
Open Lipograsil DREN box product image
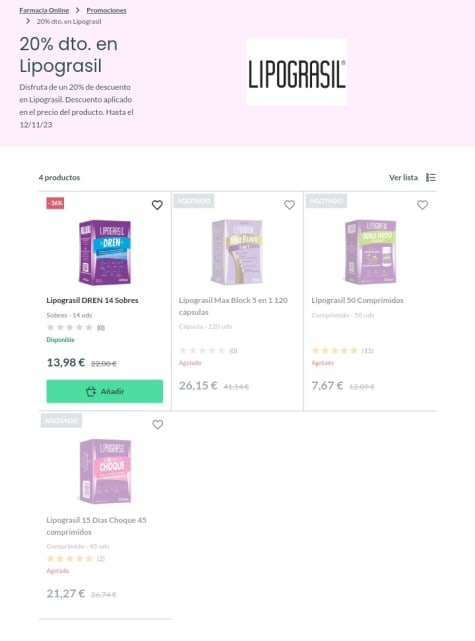coord(105,251)
